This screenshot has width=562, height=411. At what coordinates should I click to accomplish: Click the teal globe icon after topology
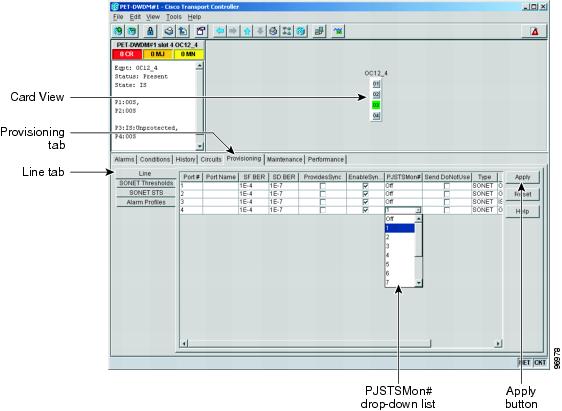301,32
